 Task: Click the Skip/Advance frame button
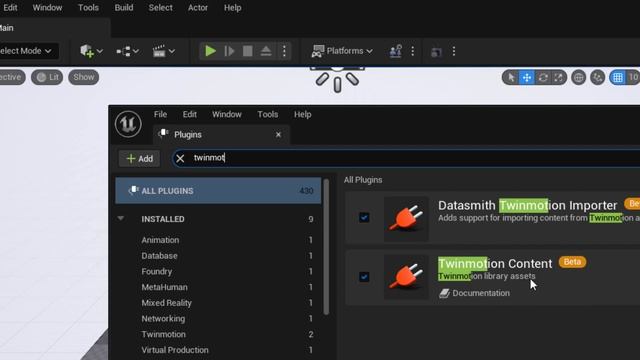coord(229,51)
